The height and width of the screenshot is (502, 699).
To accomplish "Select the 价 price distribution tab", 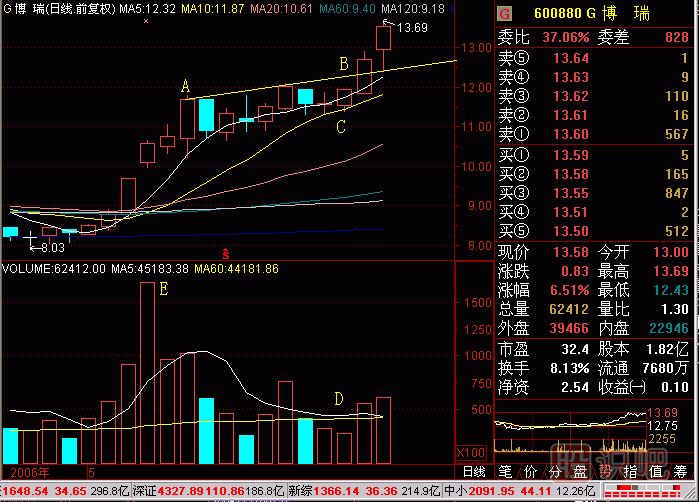I will point(530,471).
